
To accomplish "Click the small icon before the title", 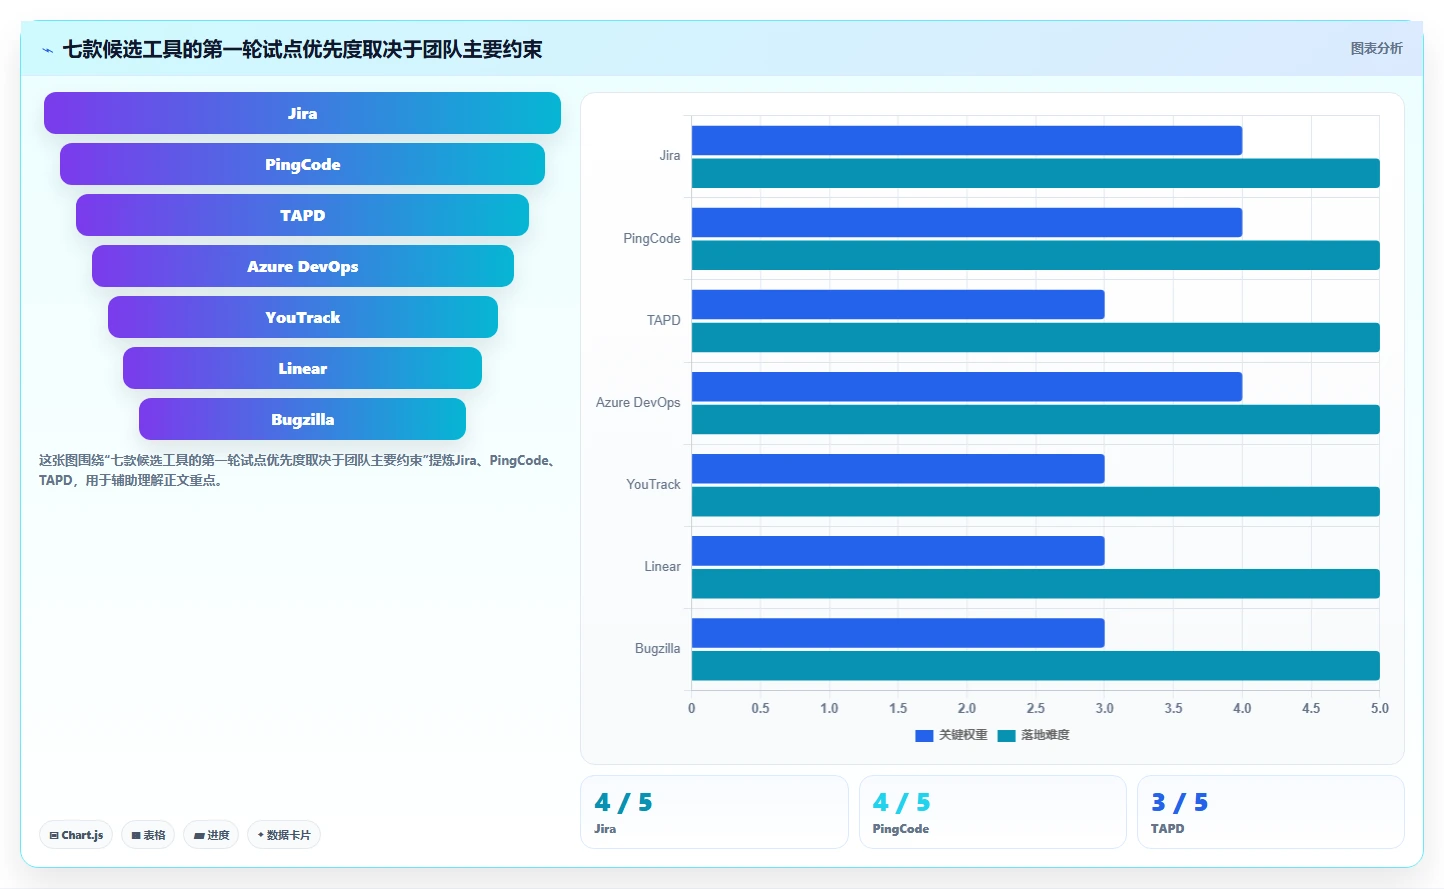I will coord(47,50).
